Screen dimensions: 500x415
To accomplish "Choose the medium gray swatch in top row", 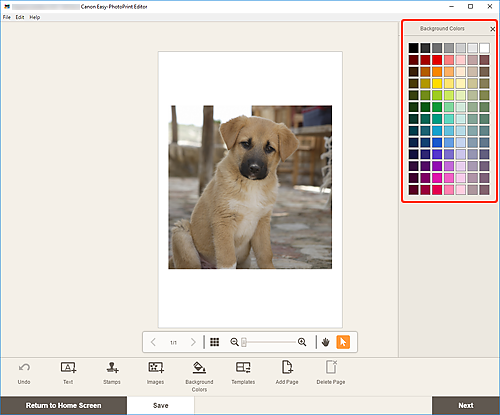I will tap(449, 48).
